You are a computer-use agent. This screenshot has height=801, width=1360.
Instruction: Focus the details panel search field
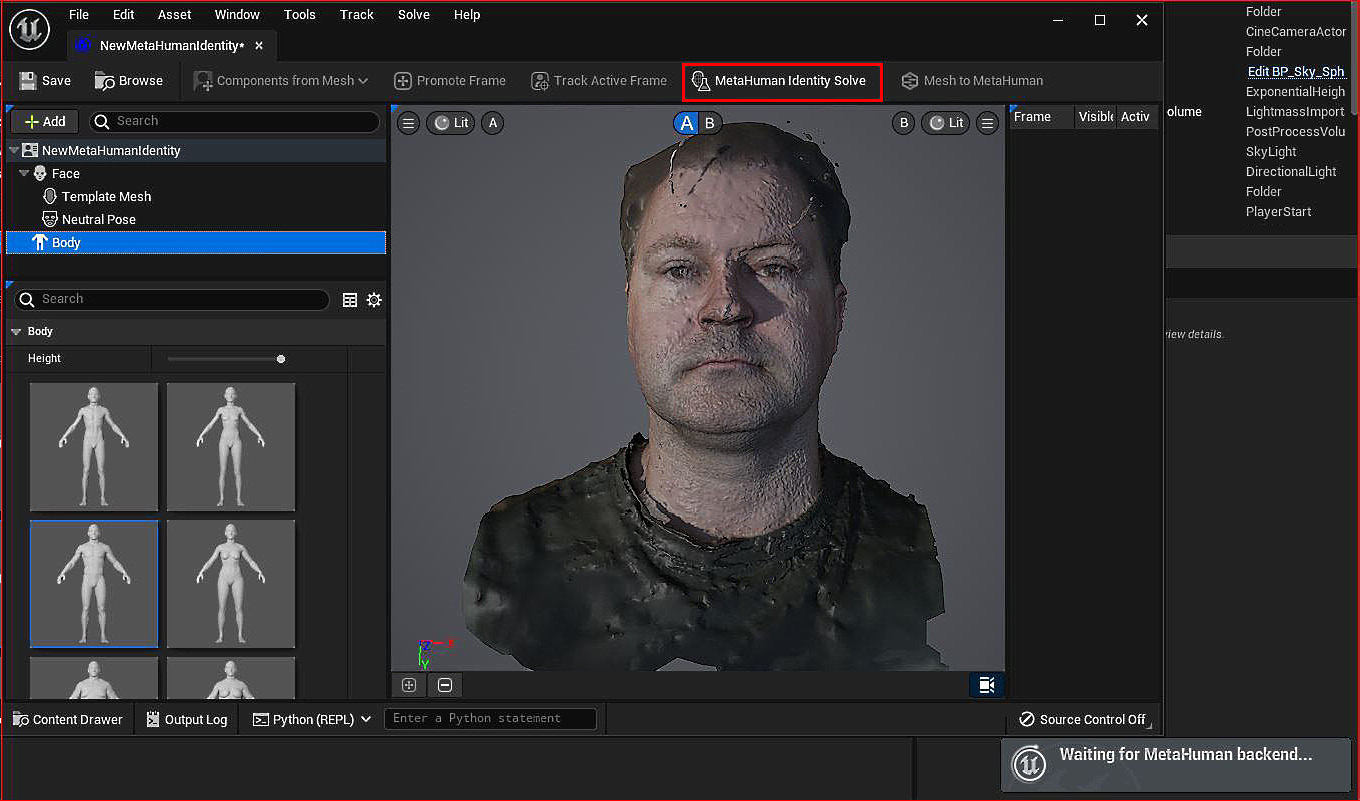(x=172, y=299)
